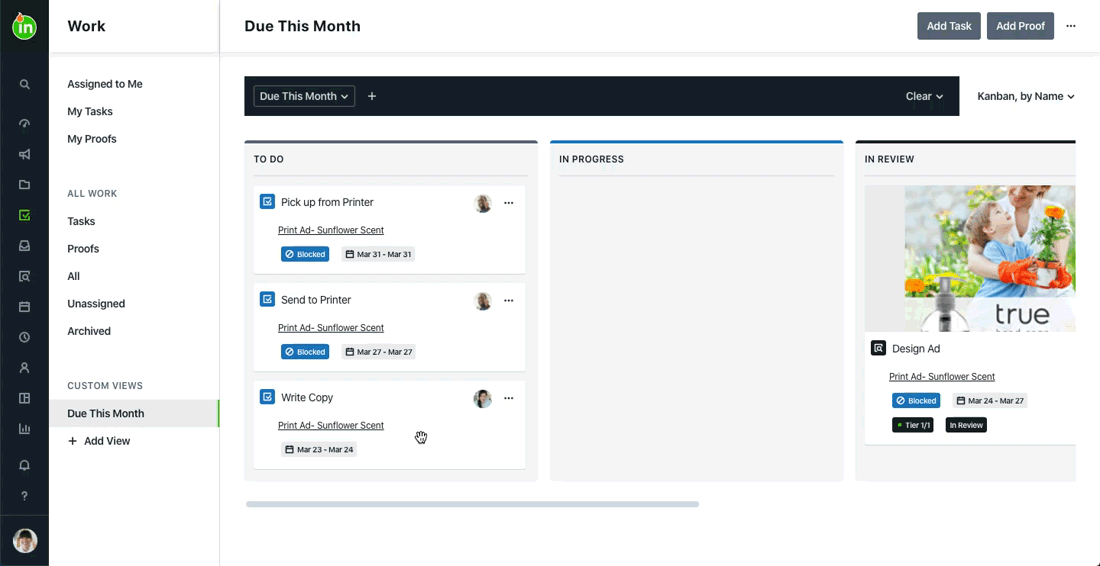The height and width of the screenshot is (566, 1100).
Task: Click assignee avatar on Send to Printer
Action: pos(483,301)
